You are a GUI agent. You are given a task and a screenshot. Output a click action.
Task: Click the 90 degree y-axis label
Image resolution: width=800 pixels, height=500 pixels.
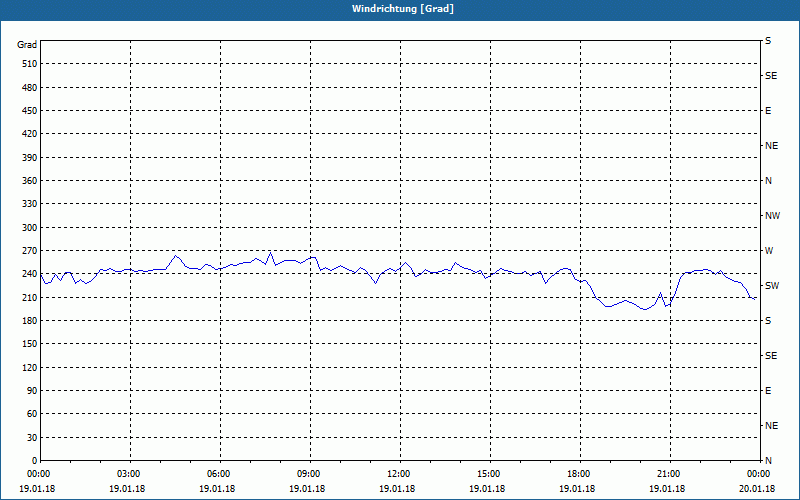pos(32,391)
